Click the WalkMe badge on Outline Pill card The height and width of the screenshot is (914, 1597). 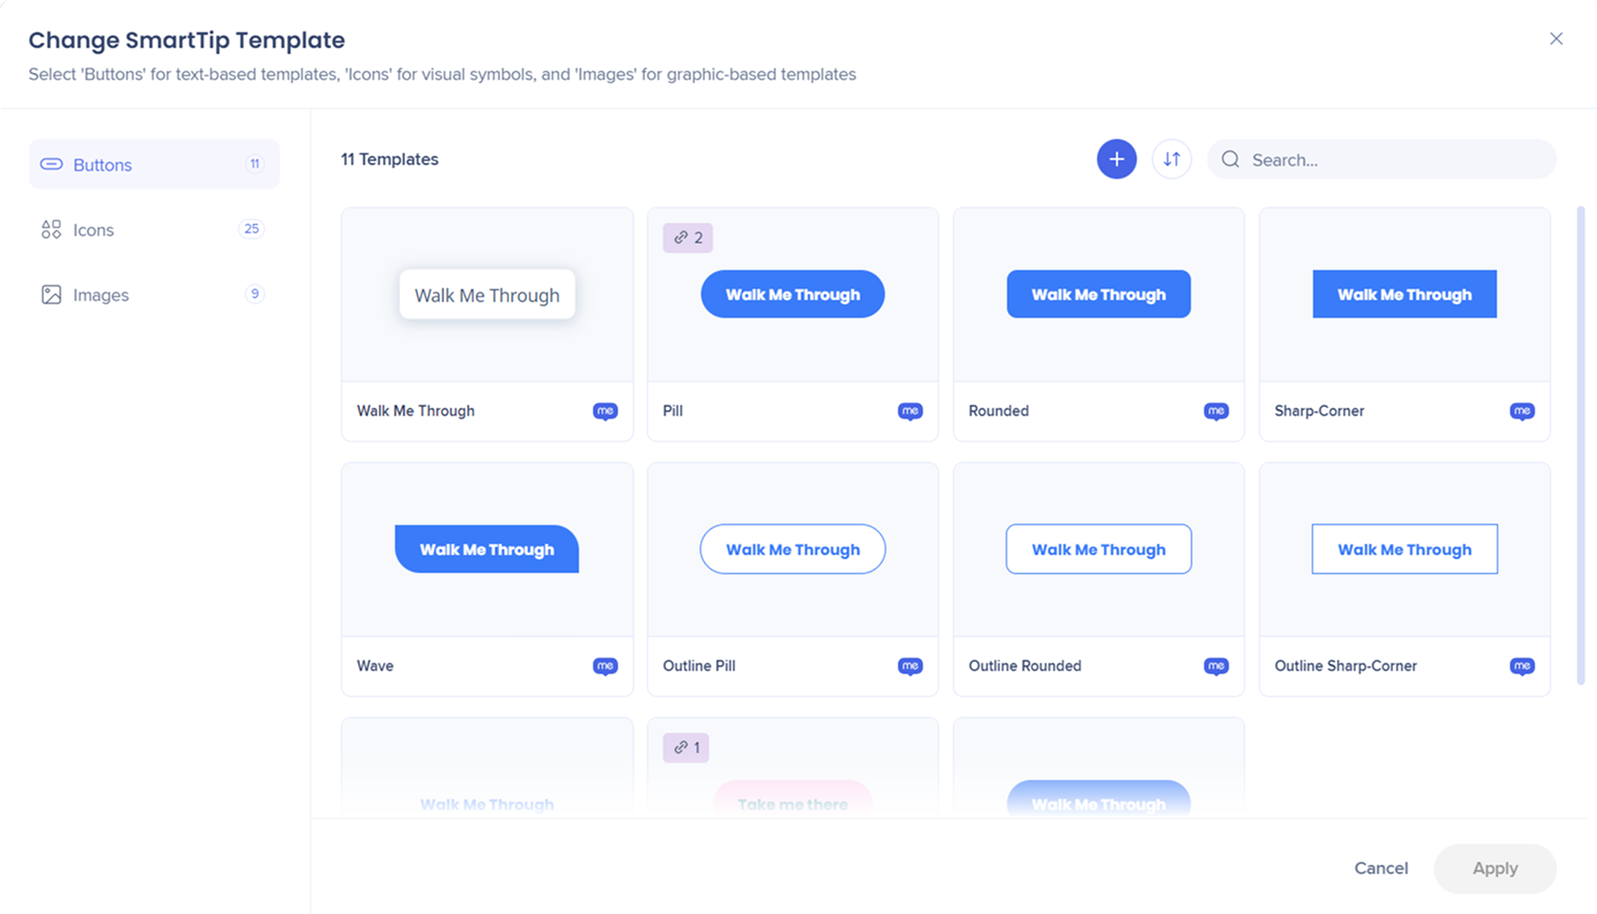point(909,666)
